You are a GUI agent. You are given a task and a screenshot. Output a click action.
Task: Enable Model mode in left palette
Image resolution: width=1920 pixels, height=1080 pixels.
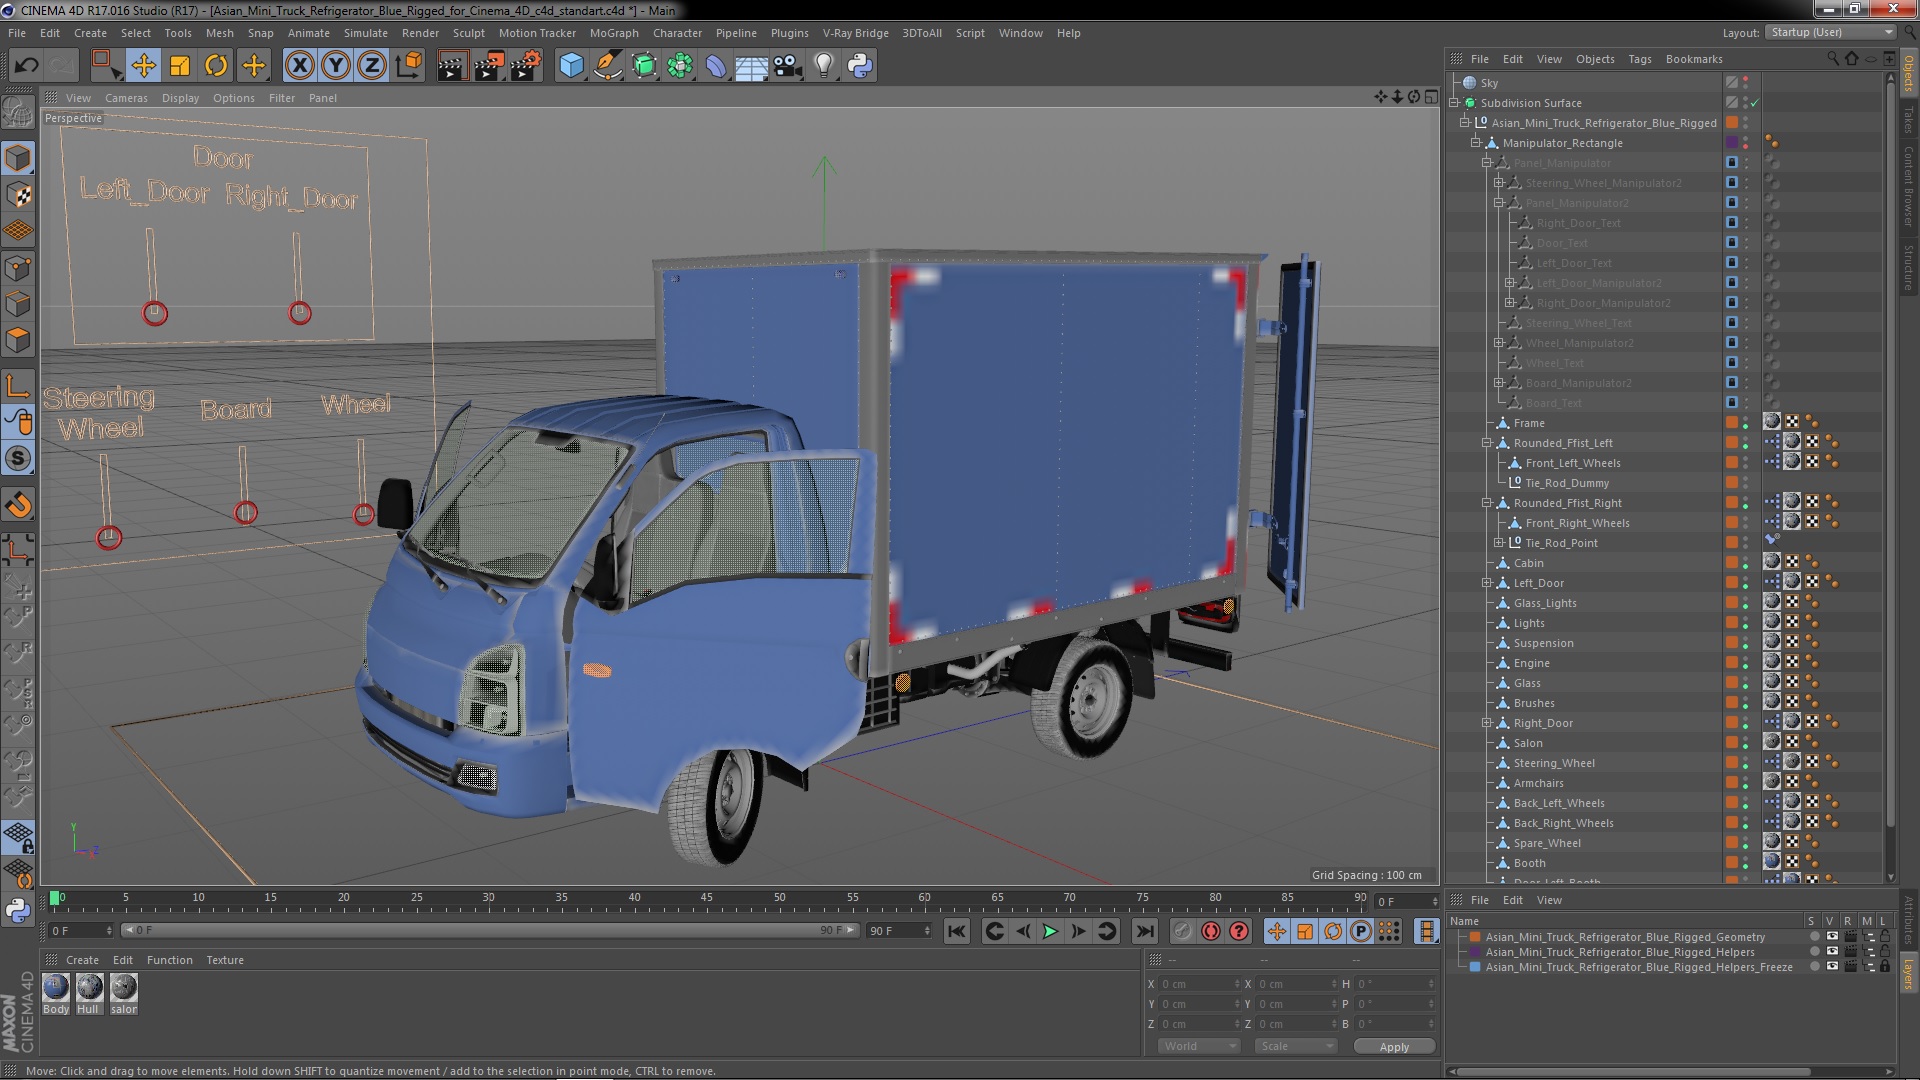pyautogui.click(x=18, y=159)
